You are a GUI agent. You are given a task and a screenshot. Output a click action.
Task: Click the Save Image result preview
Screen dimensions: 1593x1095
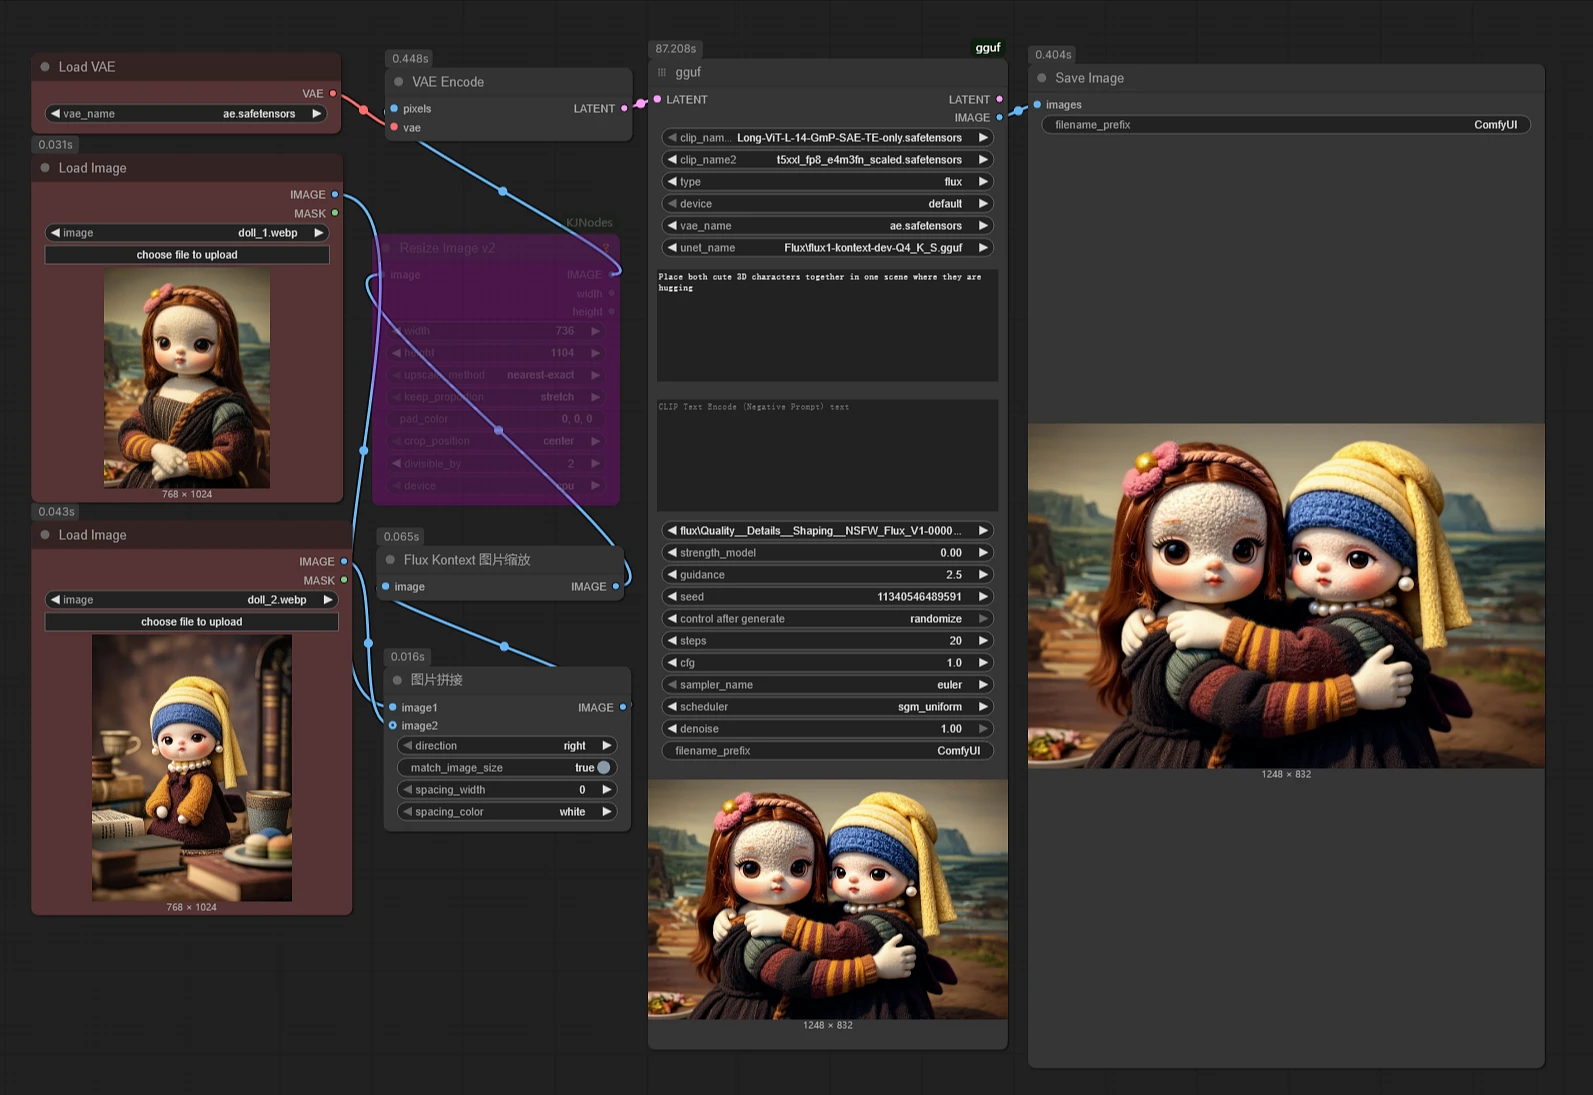click(x=1286, y=596)
